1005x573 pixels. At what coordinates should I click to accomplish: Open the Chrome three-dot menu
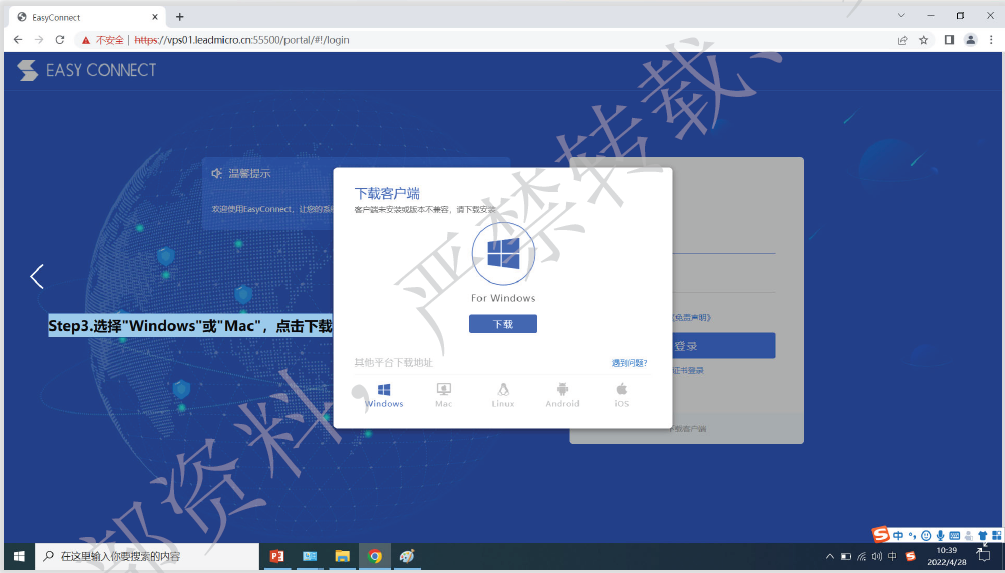(991, 40)
